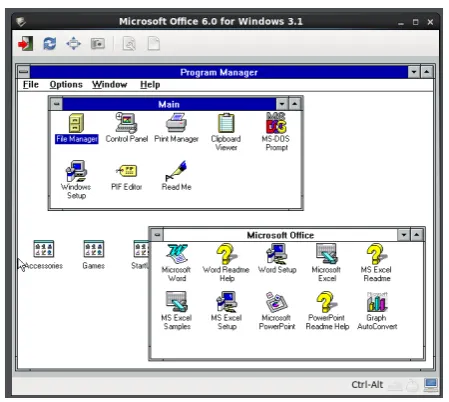Click the Main window title bar
Viewport: 449px width, 402px height.
pos(169,104)
